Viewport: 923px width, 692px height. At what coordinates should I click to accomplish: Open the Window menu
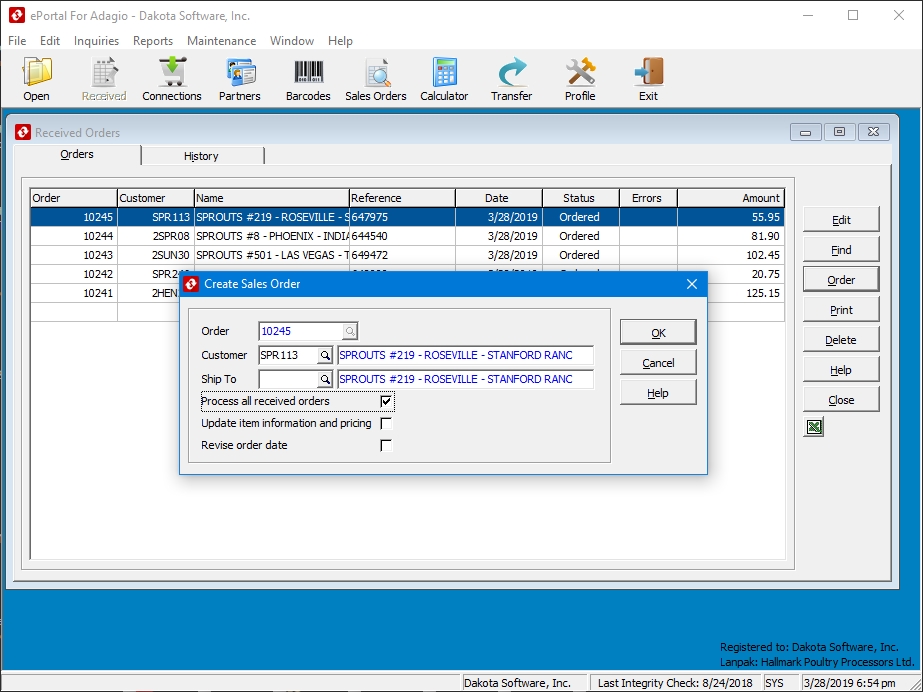(x=292, y=41)
